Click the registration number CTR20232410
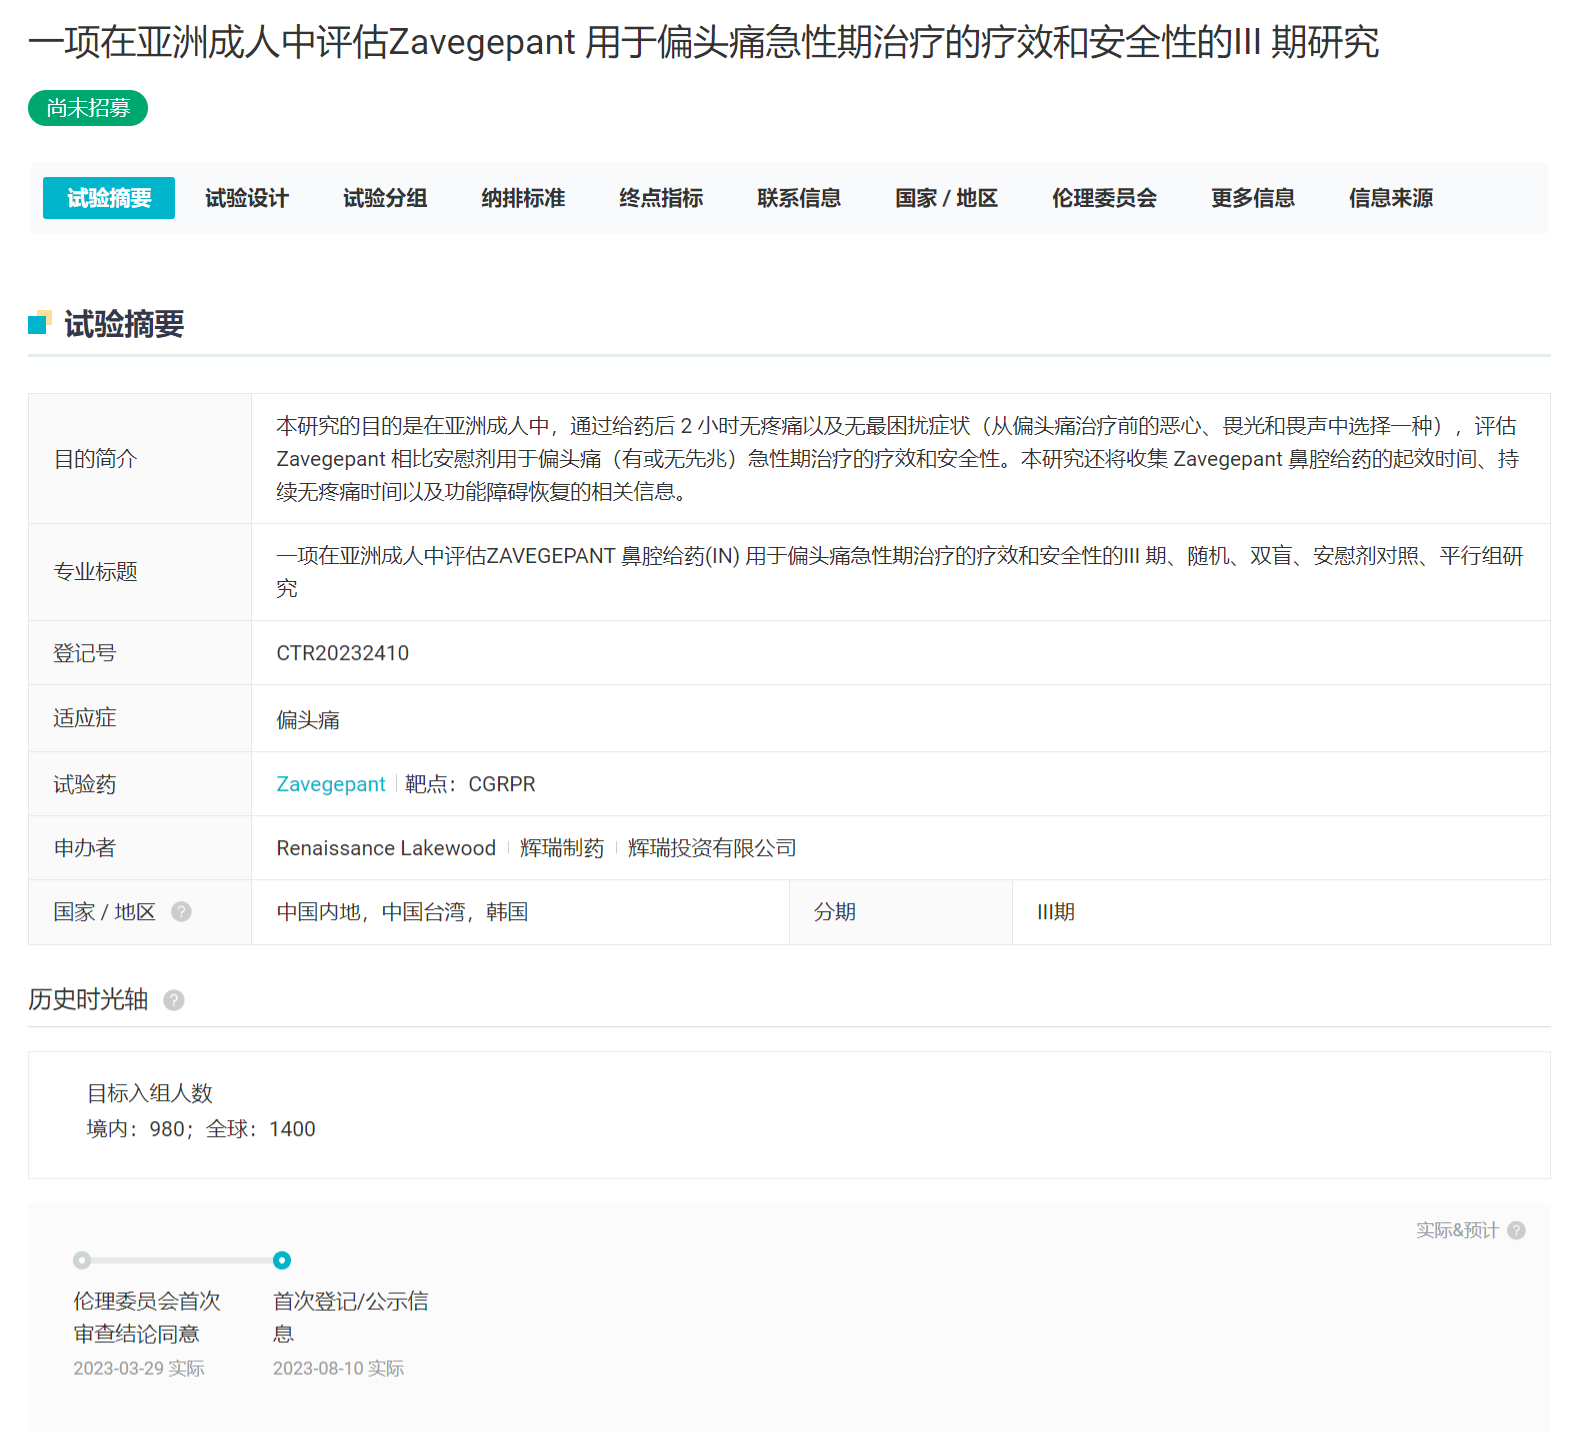 (x=342, y=653)
